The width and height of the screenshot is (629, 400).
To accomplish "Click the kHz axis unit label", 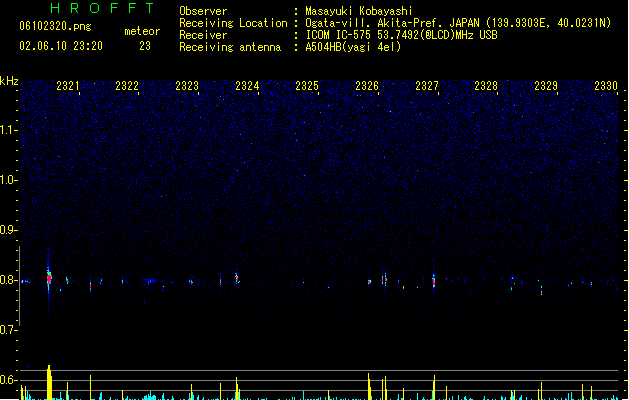I will click(9, 81).
